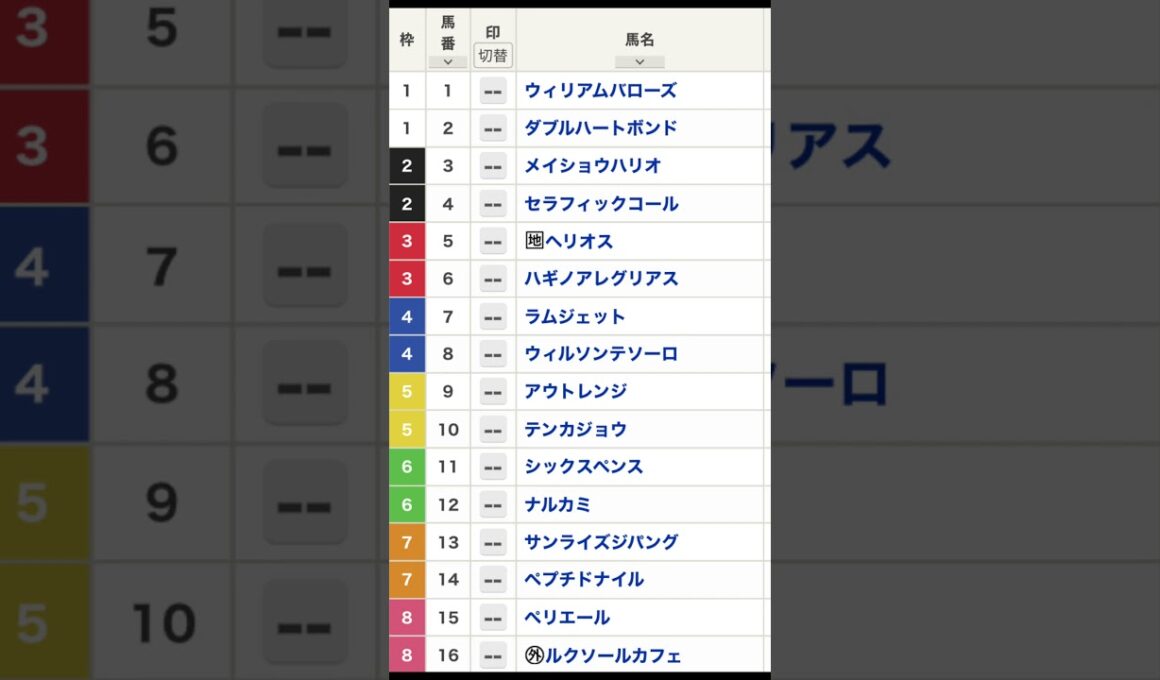Open the mark selector for ウィリアムバローズ
The width and height of the screenshot is (1160, 680).
[492, 90]
